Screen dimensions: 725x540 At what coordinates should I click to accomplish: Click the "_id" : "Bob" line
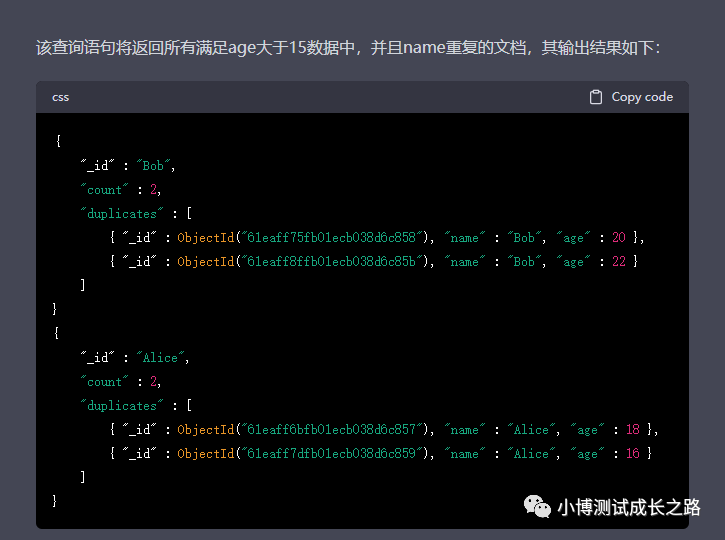click(x=128, y=166)
